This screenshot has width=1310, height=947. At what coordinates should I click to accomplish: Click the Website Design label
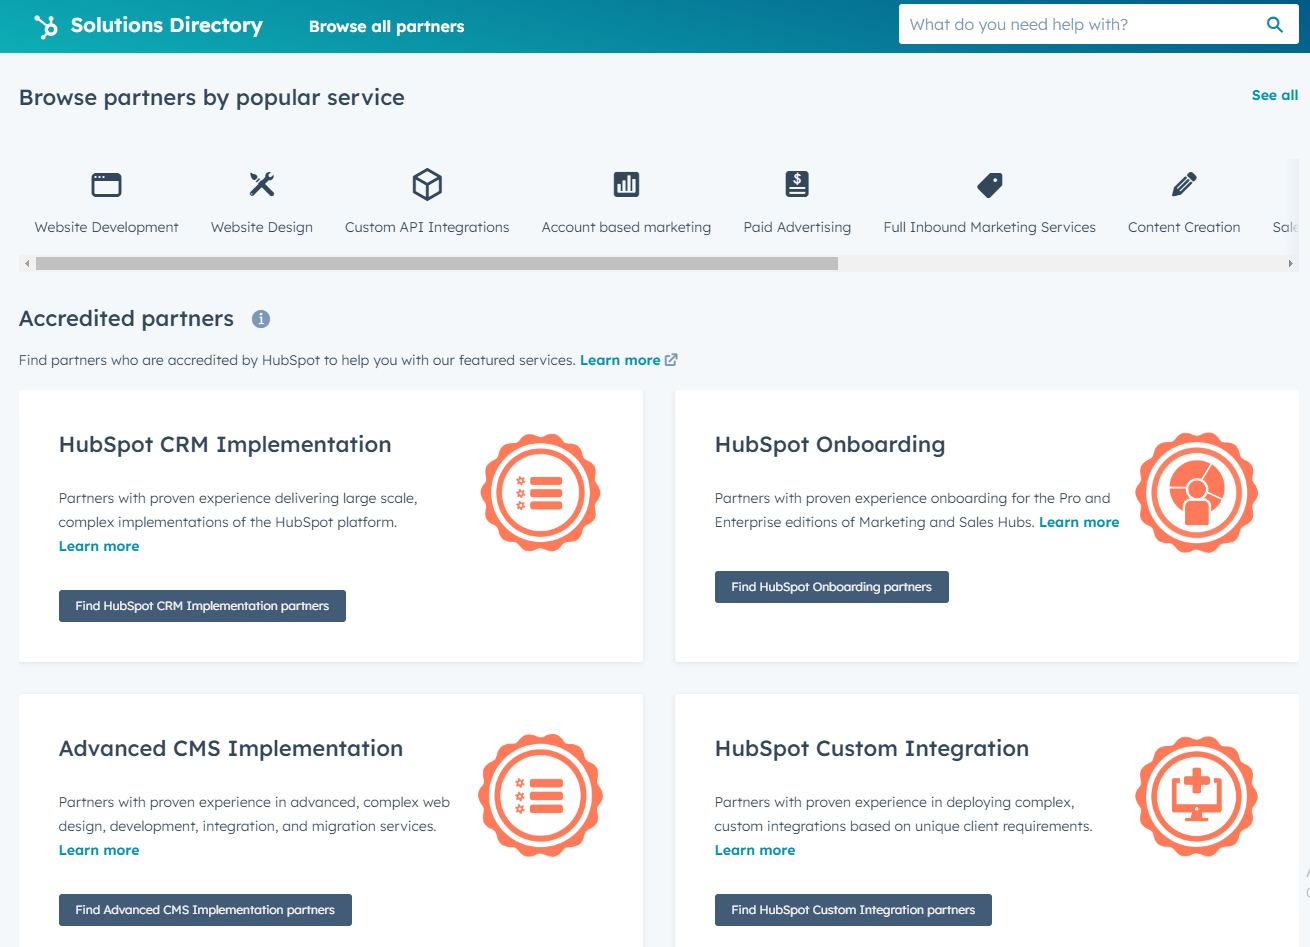pyautogui.click(x=262, y=227)
